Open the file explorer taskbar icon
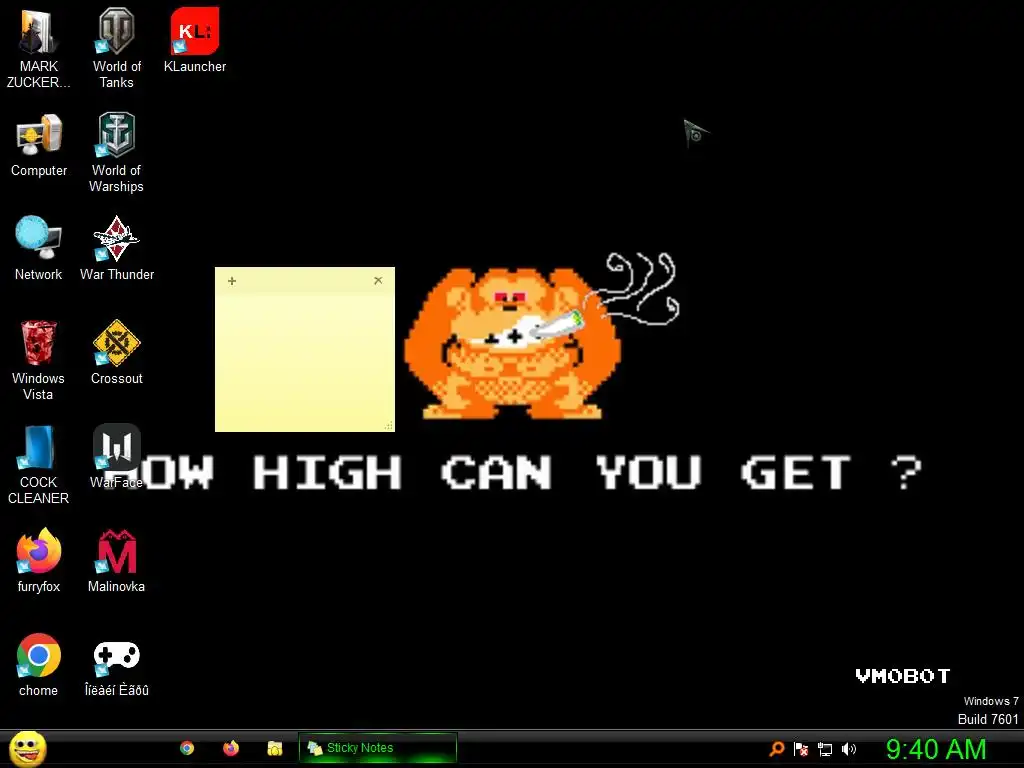The width and height of the screenshot is (1024, 768). 275,748
